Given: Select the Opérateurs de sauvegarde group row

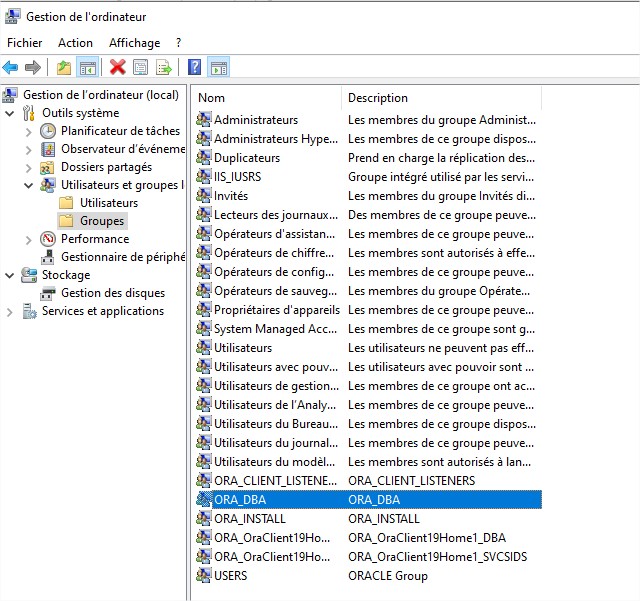Looking at the screenshot, I should click(368, 291).
